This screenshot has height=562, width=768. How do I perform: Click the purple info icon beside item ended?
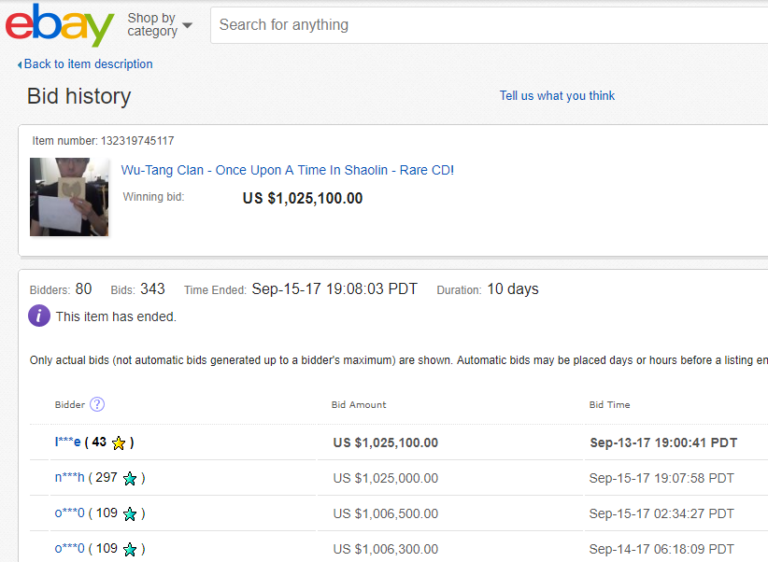[x=39, y=316]
